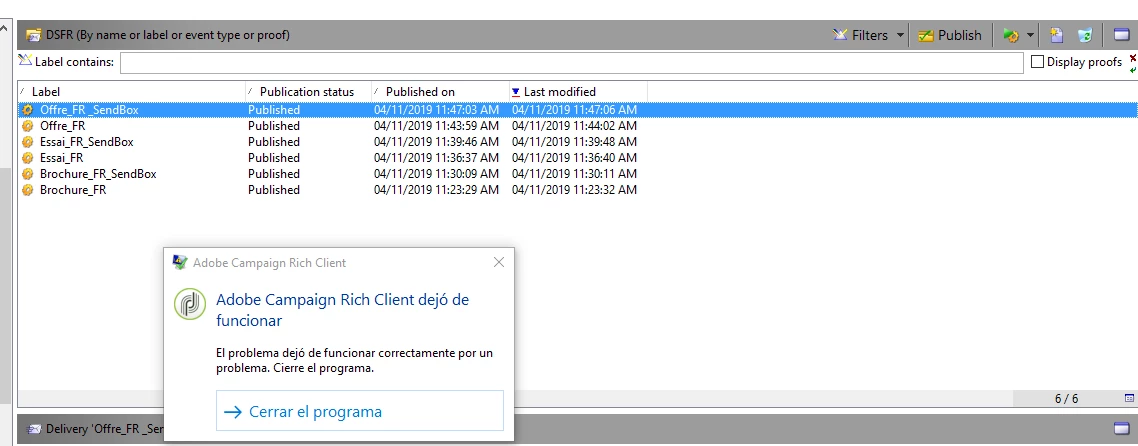Click the filter icon beside Label contains
1138x446 pixels.
coord(25,61)
